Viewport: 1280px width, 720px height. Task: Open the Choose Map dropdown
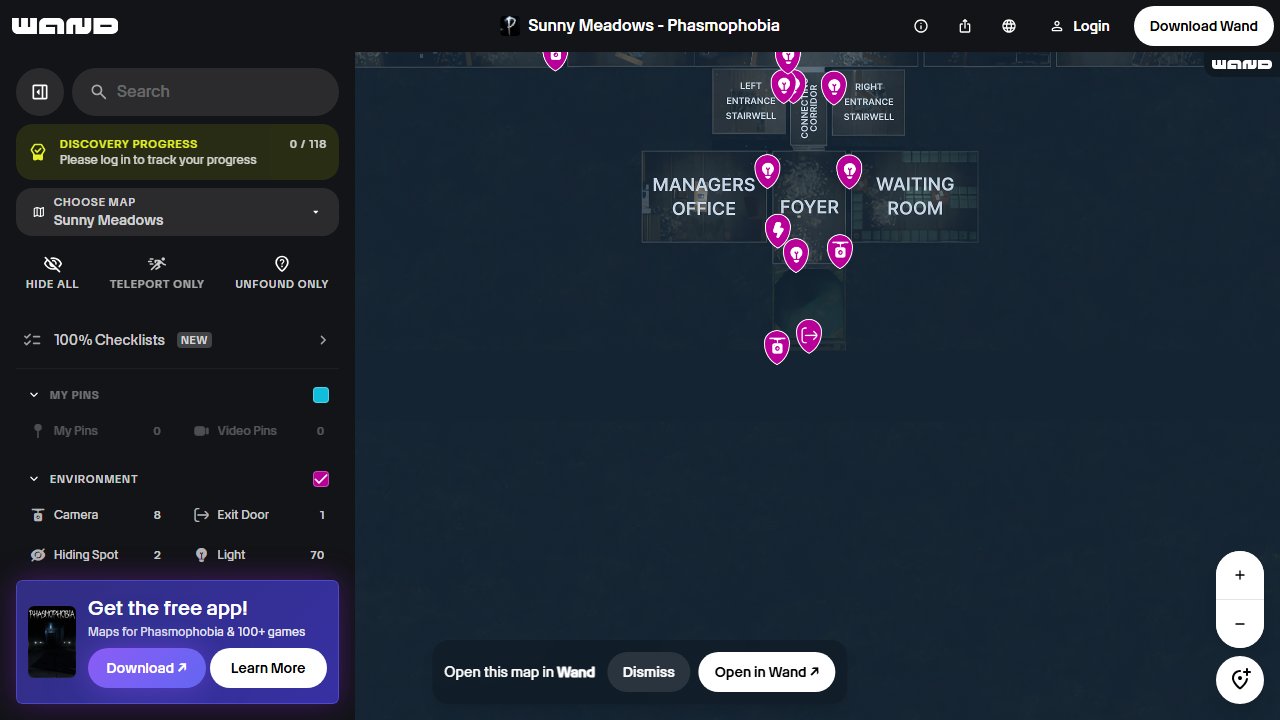click(x=177, y=211)
